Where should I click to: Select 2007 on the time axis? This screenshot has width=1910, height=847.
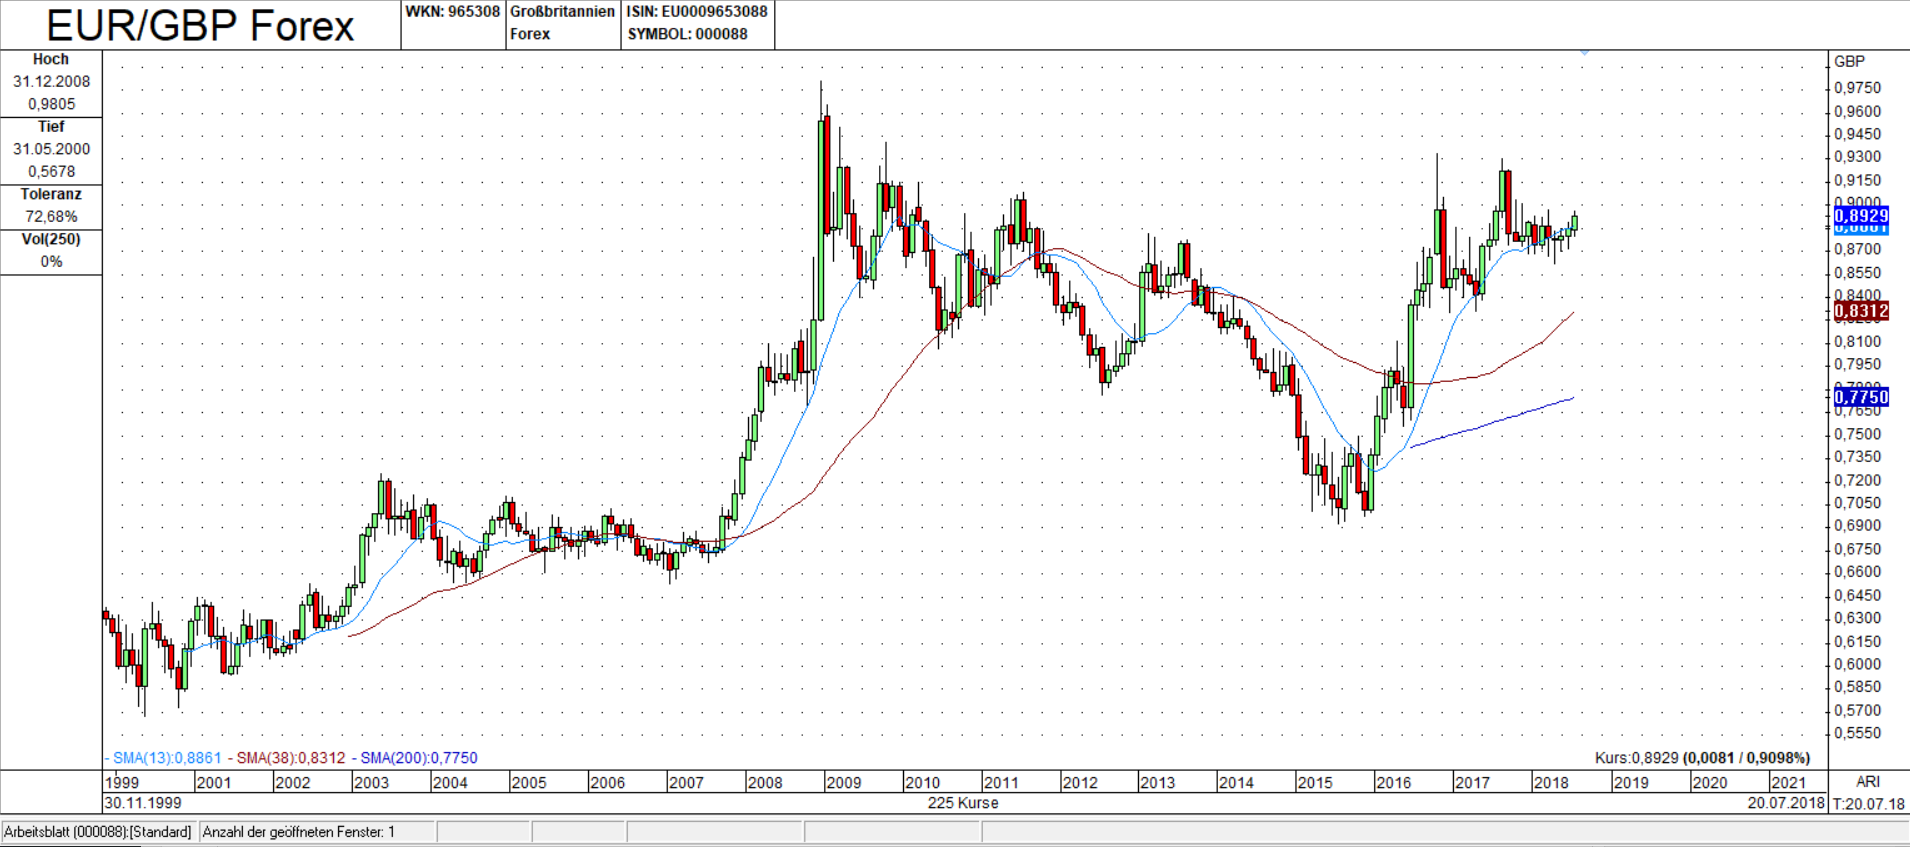(x=686, y=783)
